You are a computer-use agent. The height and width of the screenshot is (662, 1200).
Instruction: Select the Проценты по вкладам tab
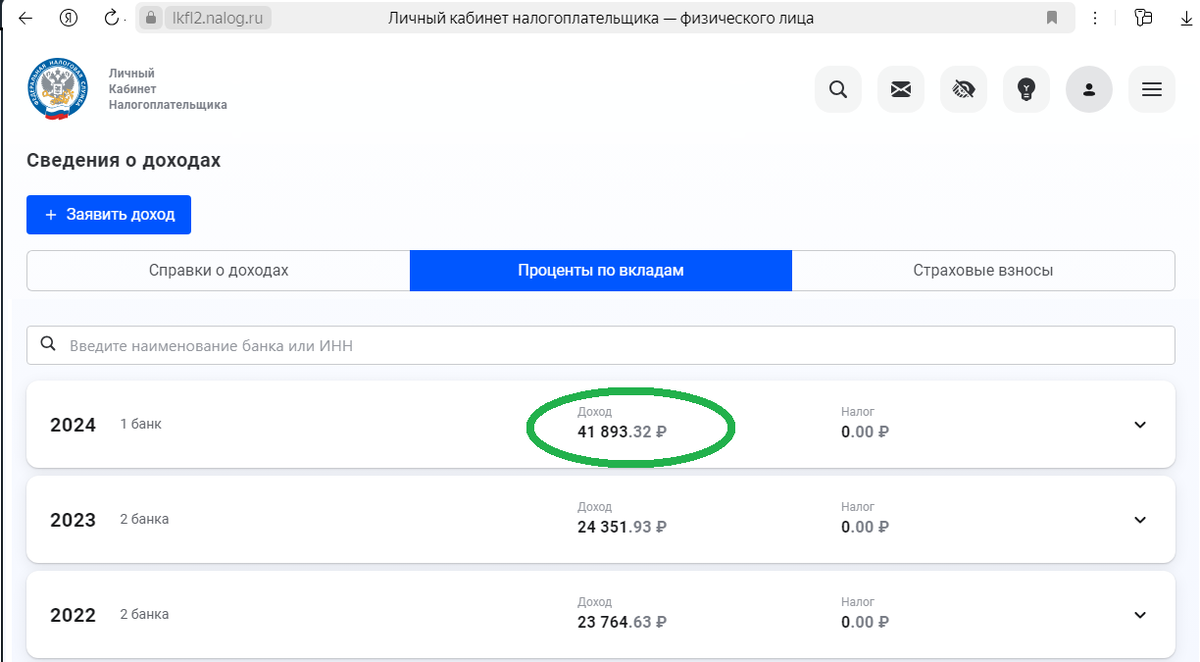click(x=600, y=270)
